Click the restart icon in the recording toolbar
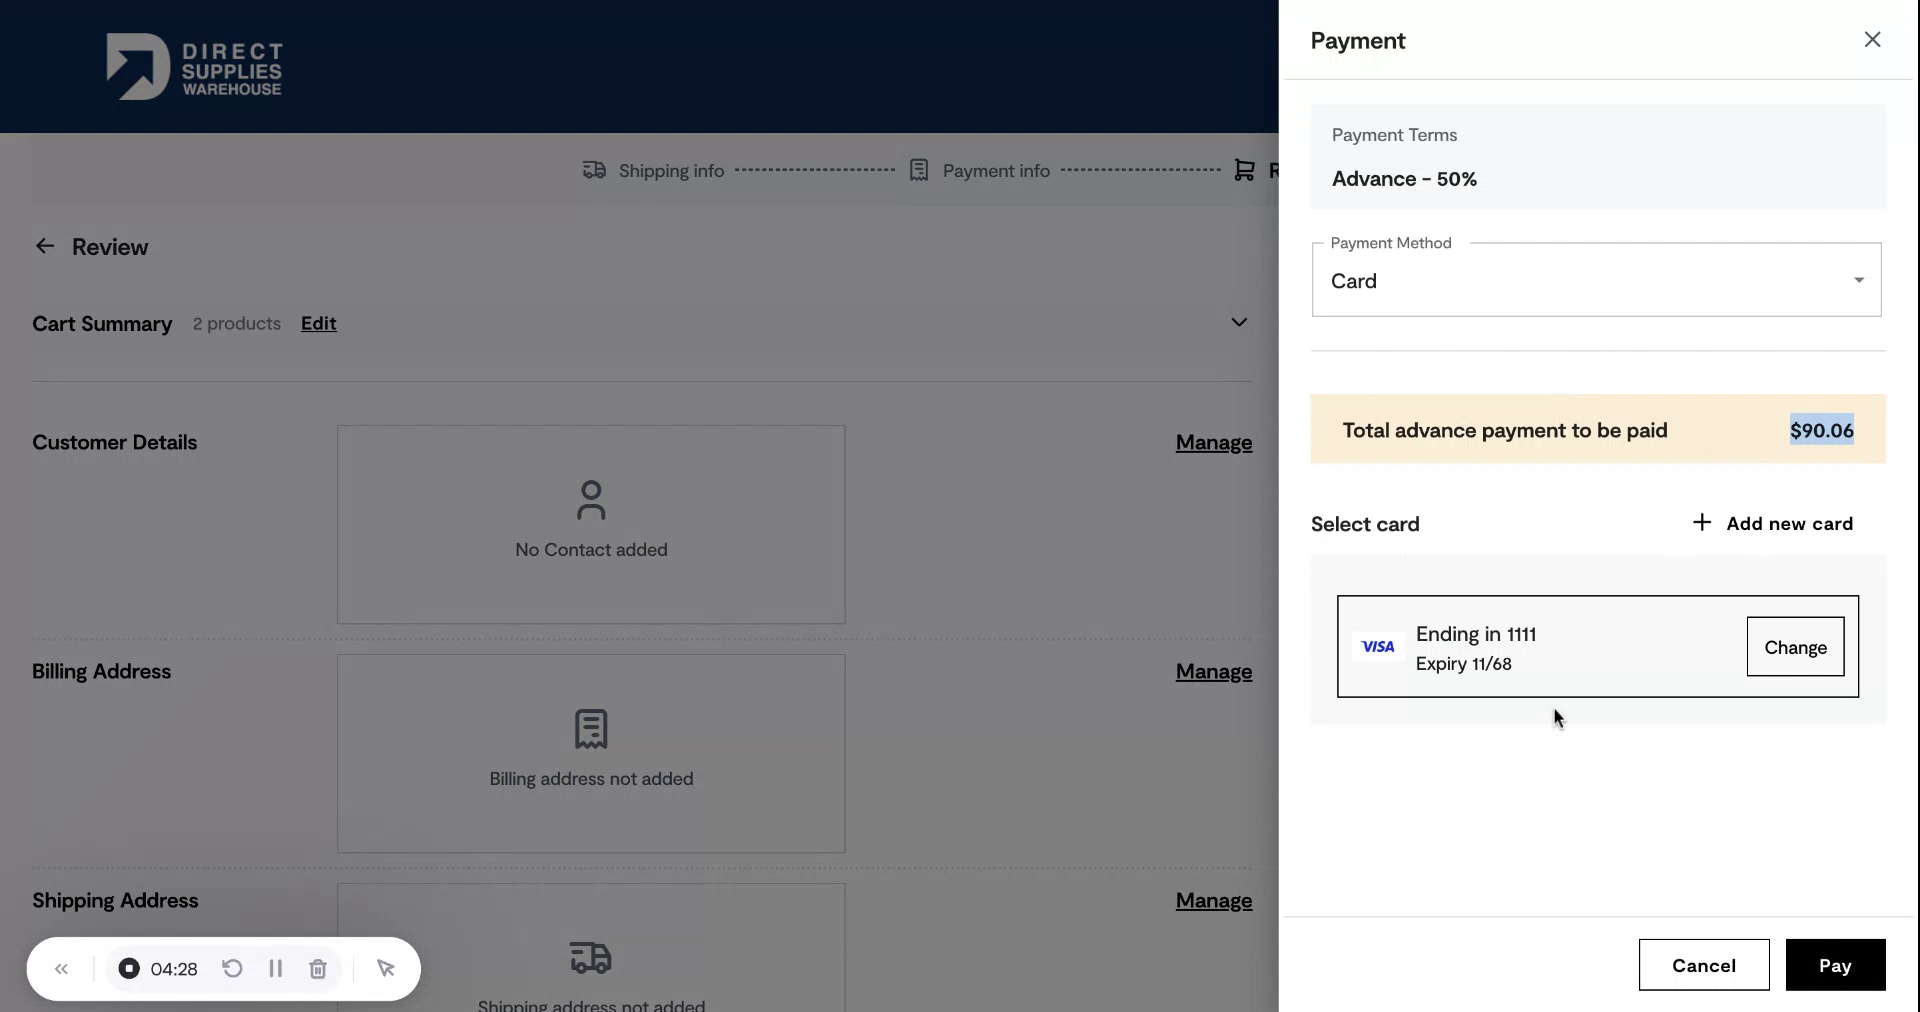This screenshot has height=1012, width=1920. 232,968
